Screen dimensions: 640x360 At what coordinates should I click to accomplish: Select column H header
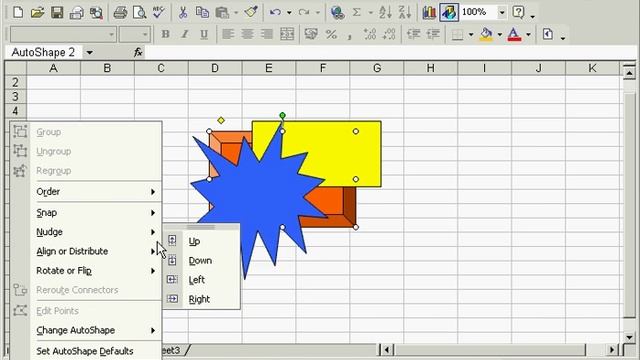pos(431,68)
